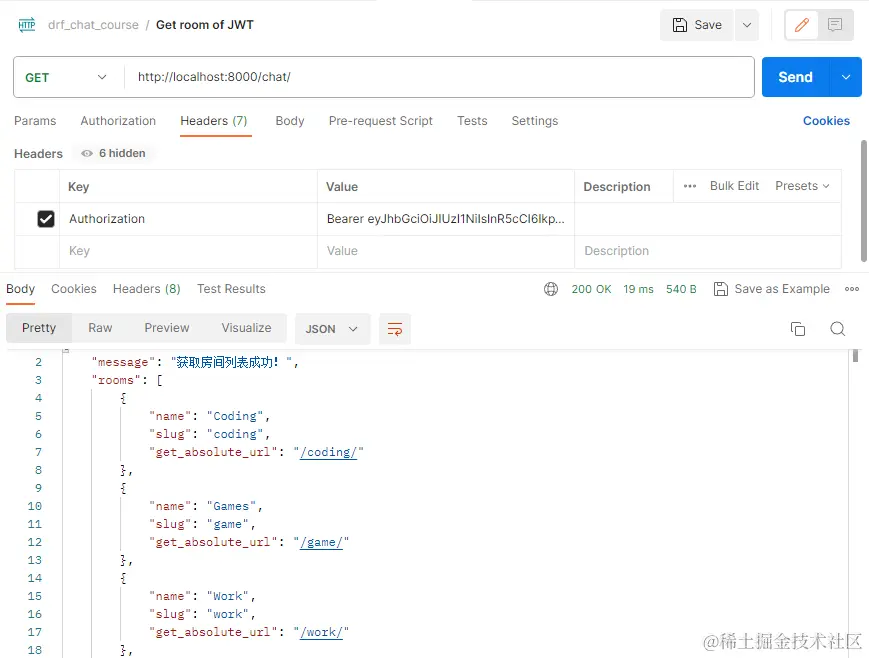Open the three-dot more actions icon

coord(852,288)
